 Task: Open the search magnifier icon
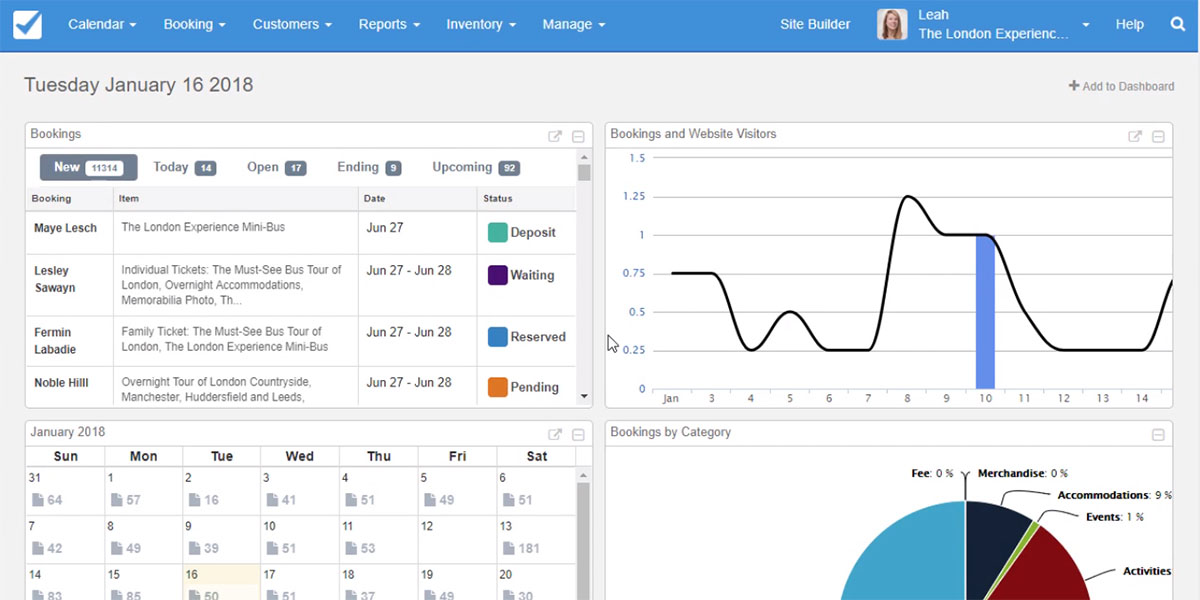[x=1177, y=25]
